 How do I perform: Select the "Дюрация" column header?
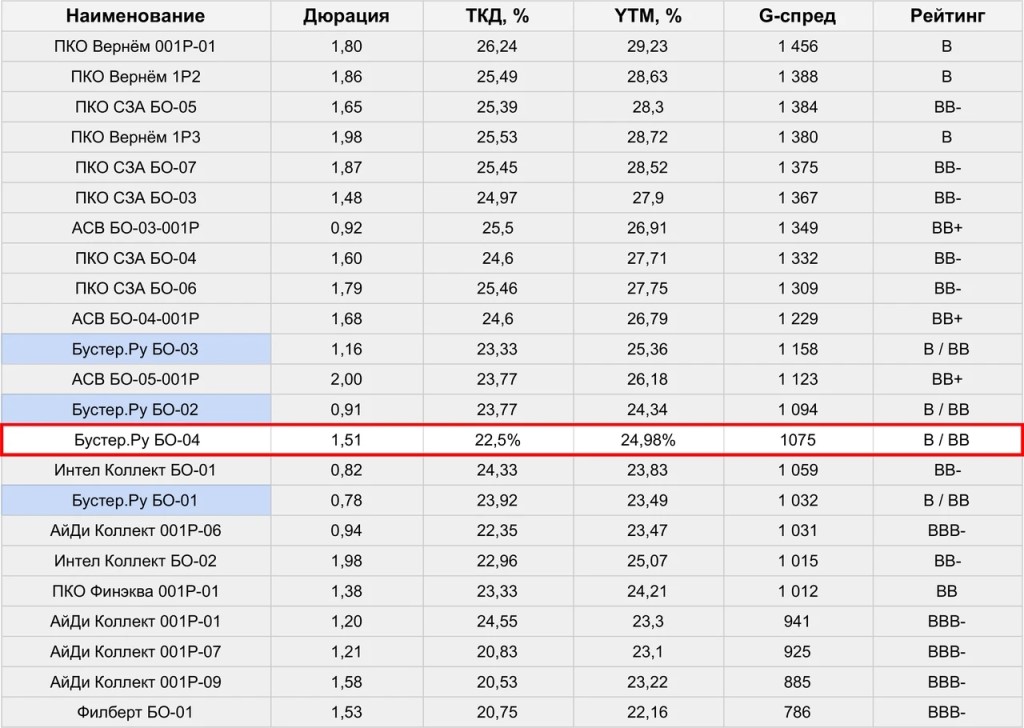click(346, 16)
